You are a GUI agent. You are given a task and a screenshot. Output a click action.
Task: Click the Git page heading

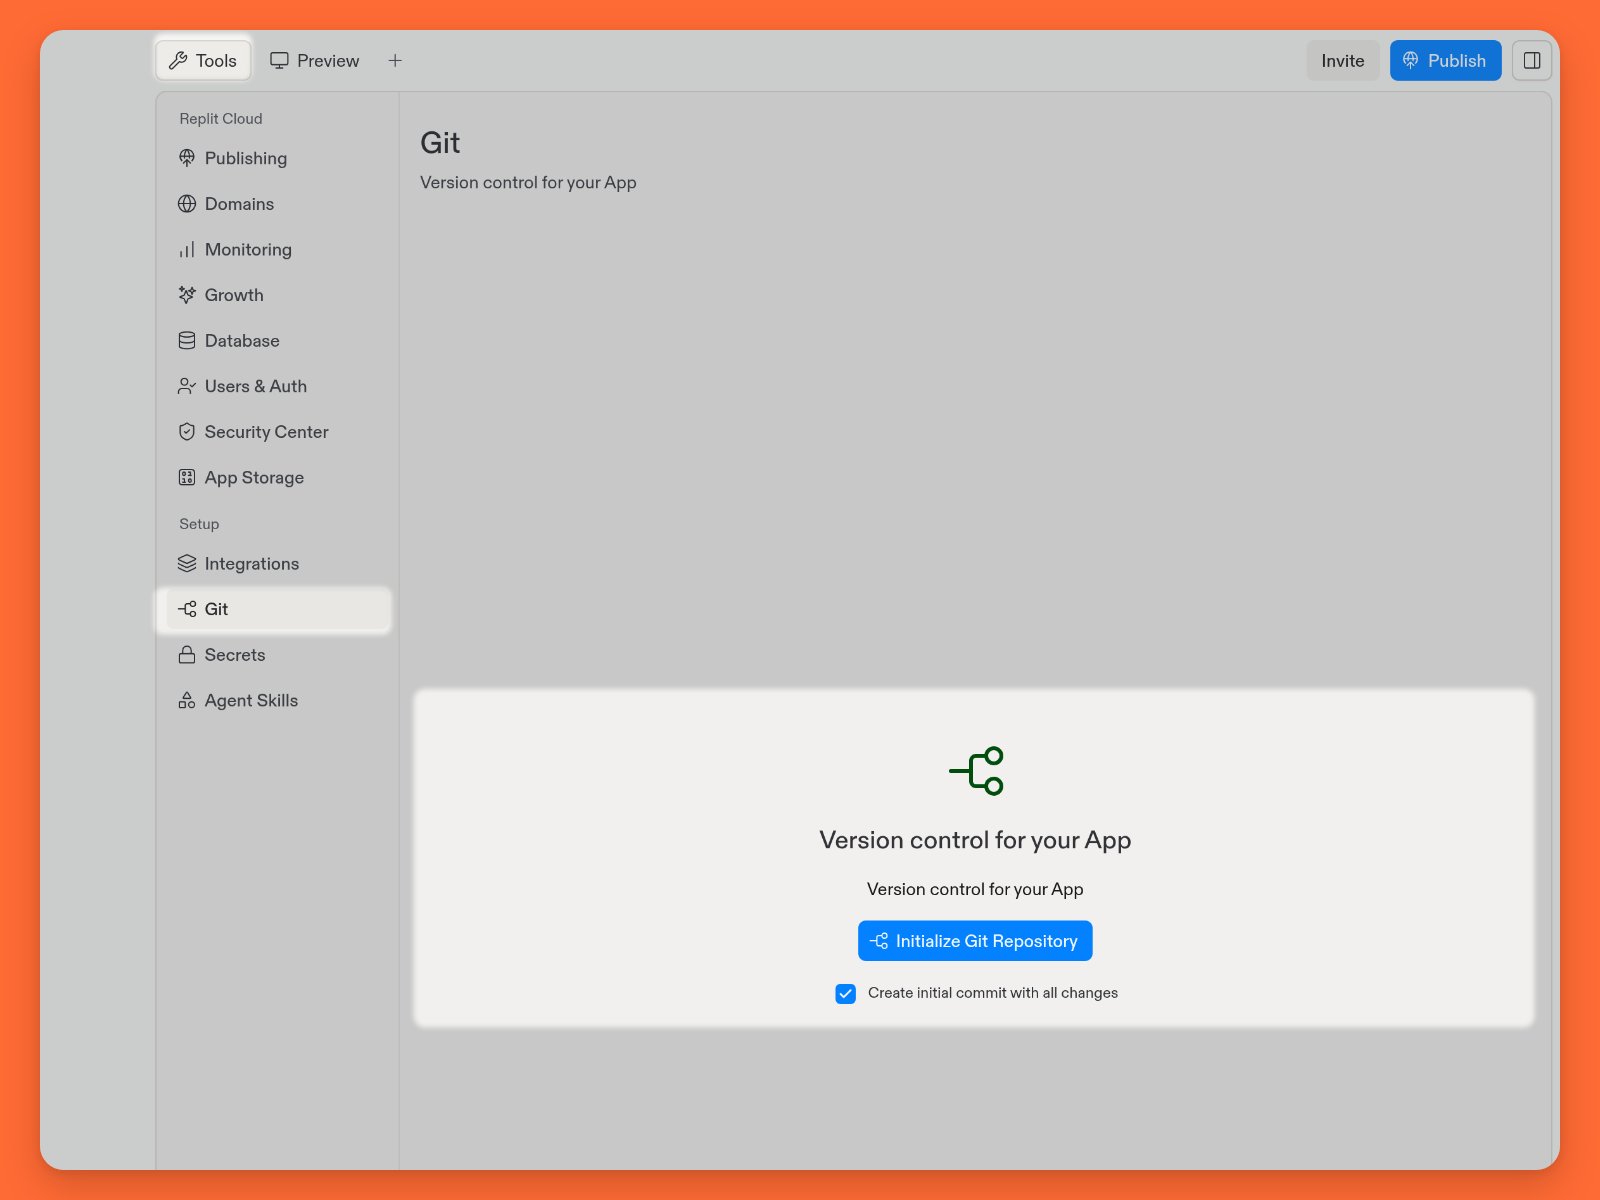[x=440, y=143]
